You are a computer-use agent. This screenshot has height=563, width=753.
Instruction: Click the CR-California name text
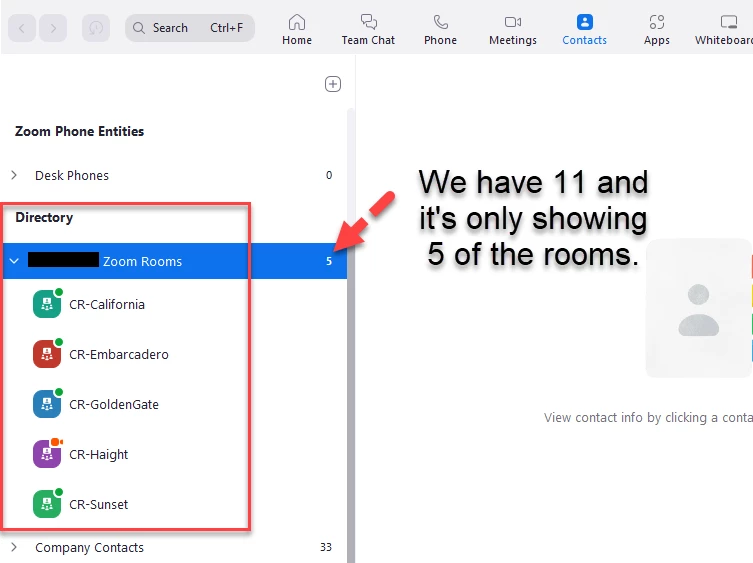click(107, 305)
